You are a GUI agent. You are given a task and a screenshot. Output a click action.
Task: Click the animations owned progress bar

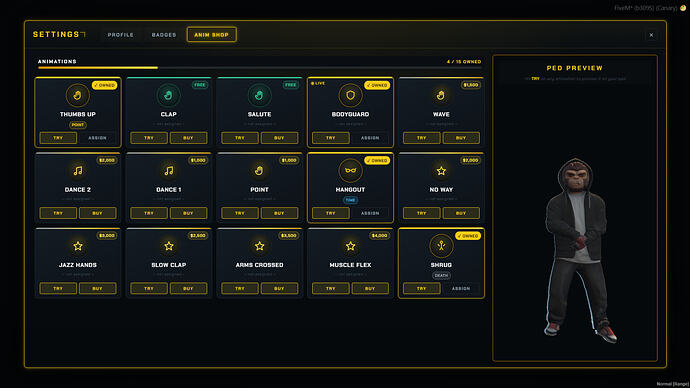pyautogui.click(x=260, y=68)
